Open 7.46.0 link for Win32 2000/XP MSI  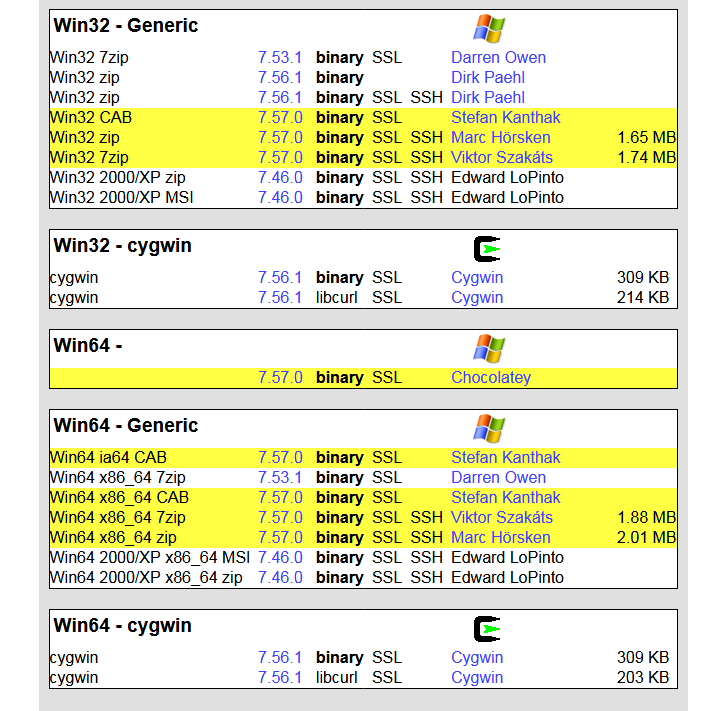point(280,197)
